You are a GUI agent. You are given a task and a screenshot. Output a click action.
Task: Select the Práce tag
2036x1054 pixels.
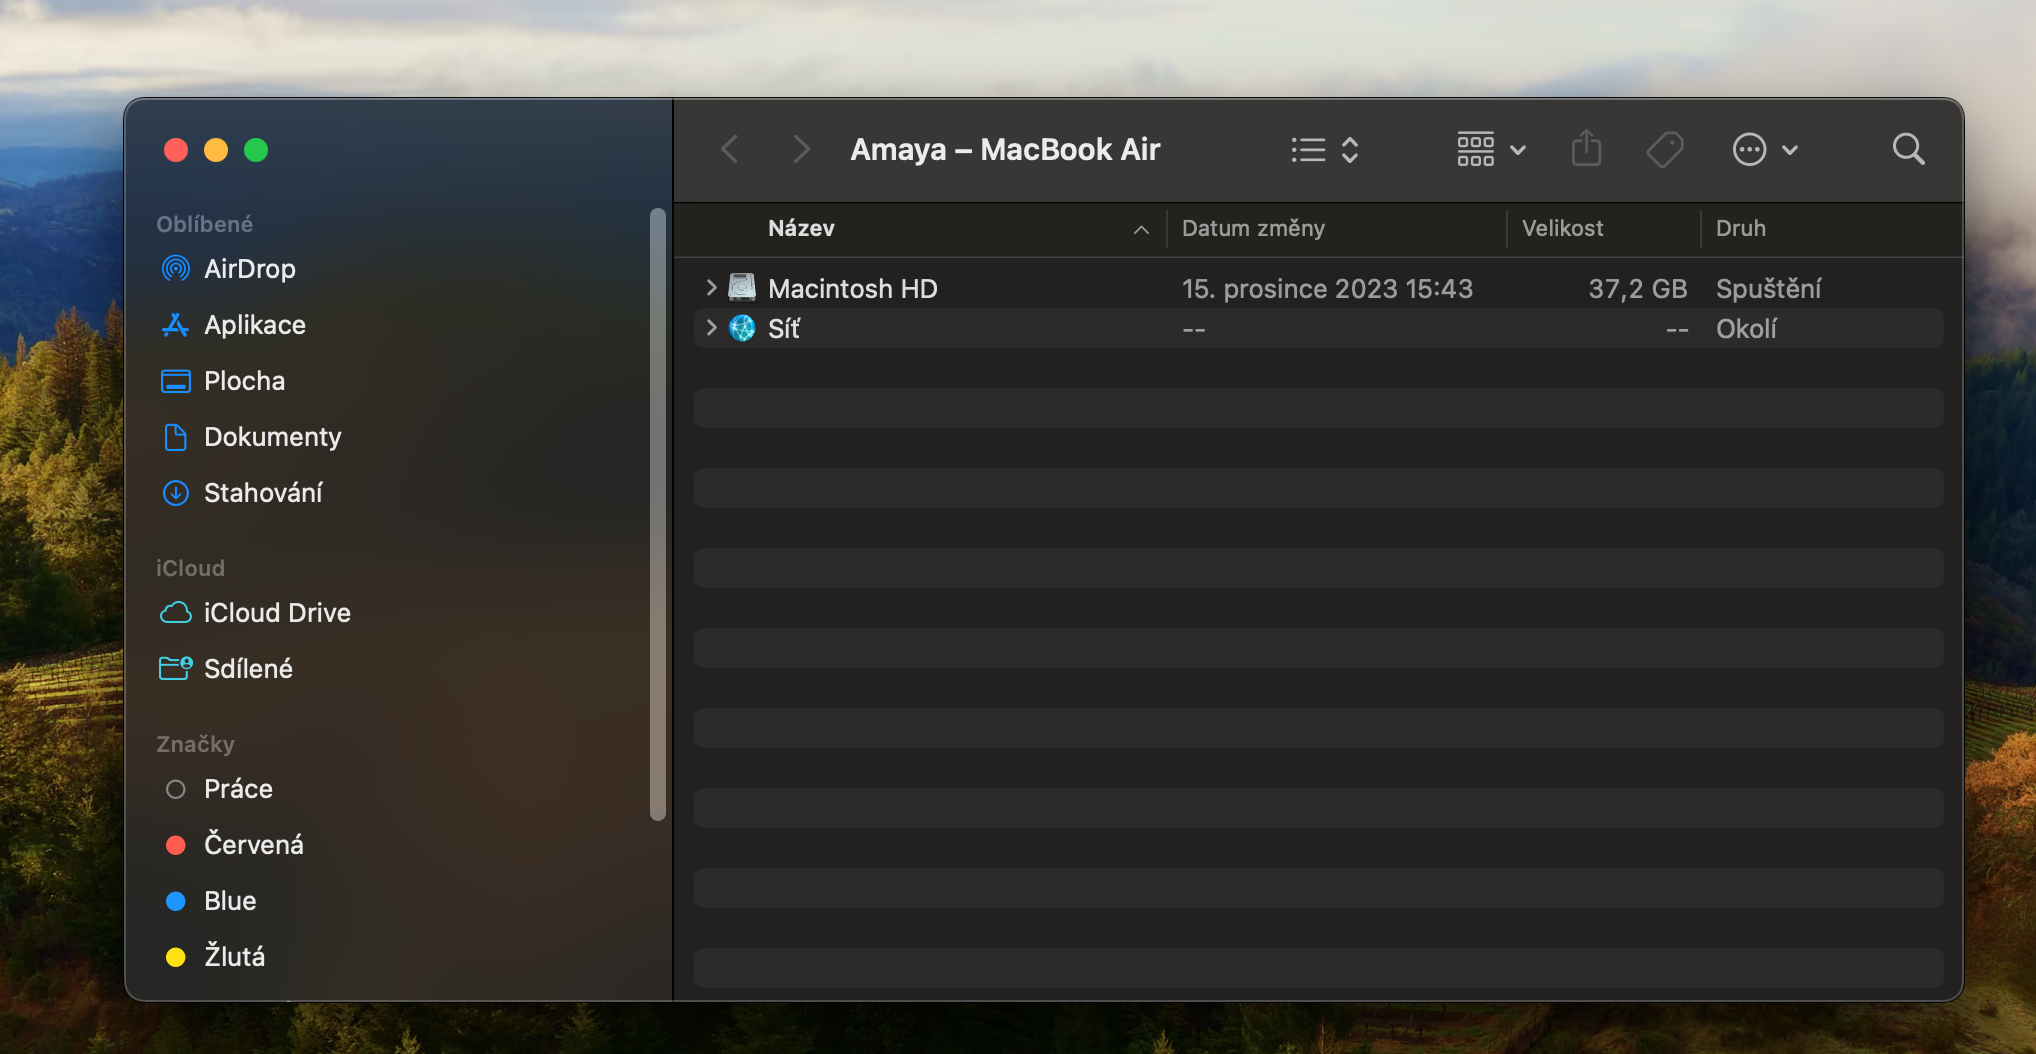[x=218, y=789]
